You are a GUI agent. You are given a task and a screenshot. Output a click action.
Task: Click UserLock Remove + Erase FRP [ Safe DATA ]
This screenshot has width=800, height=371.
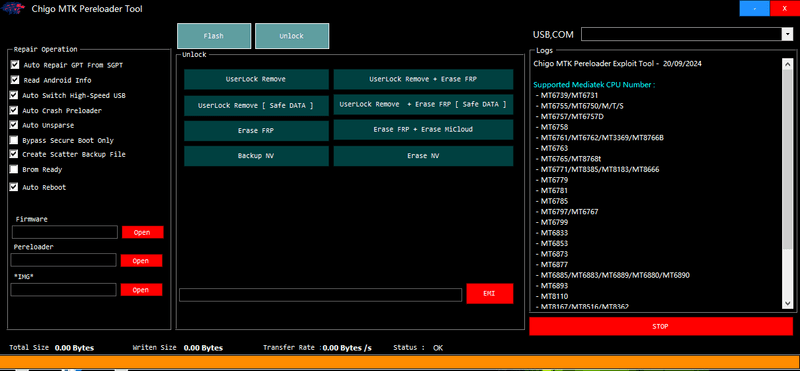point(423,104)
